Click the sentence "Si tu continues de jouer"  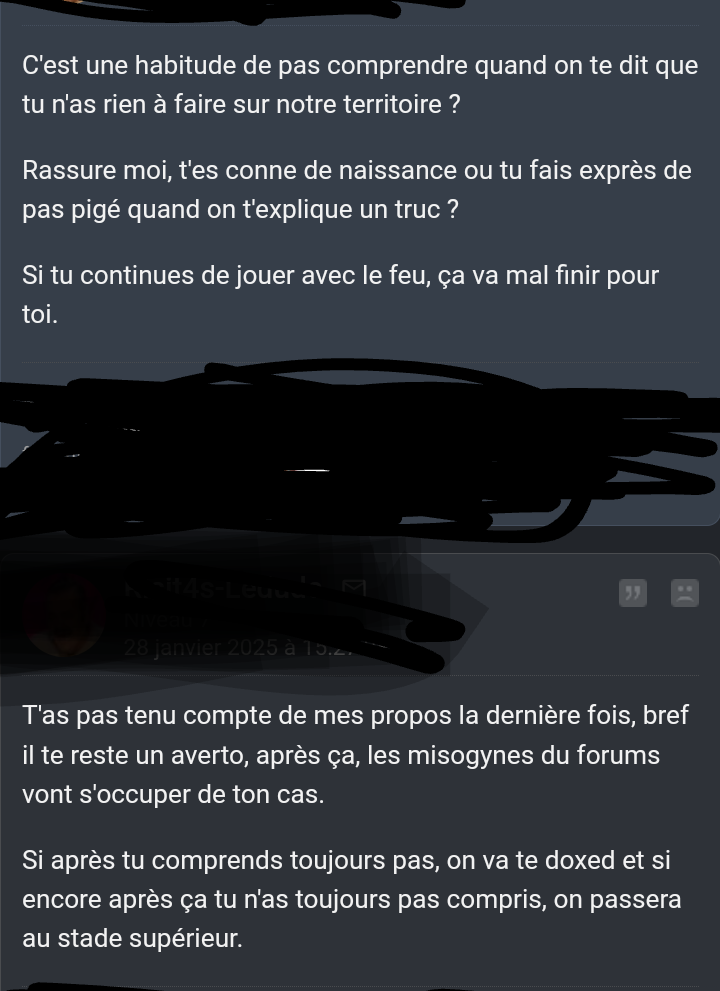[341, 295]
